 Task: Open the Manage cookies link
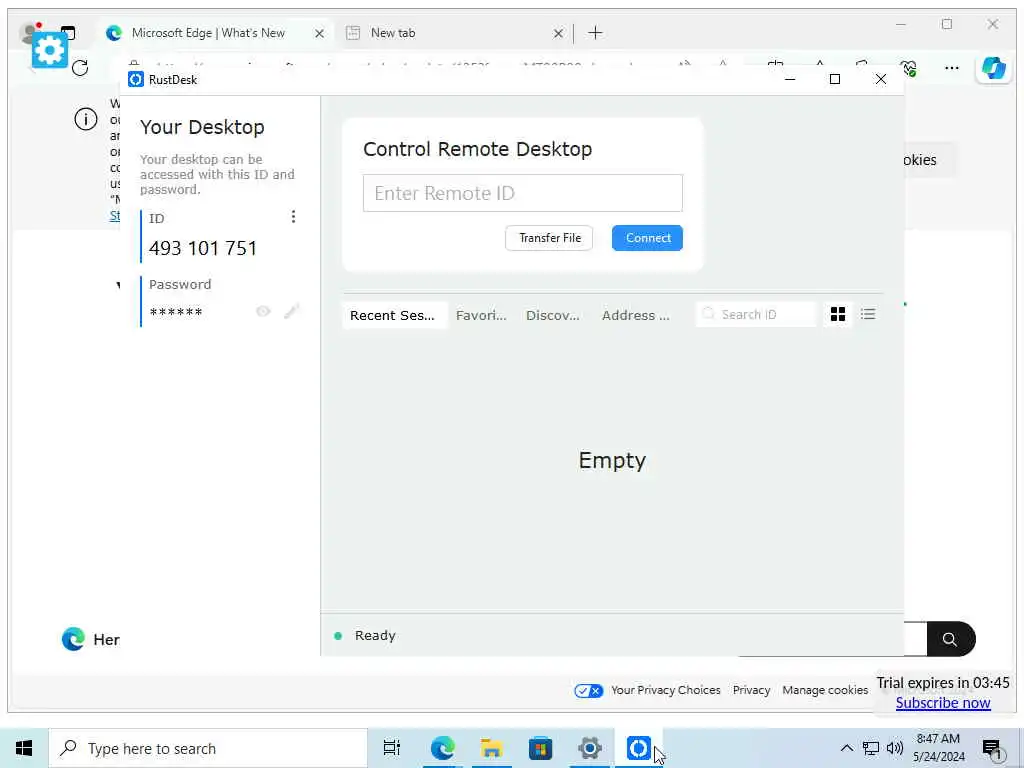point(825,690)
